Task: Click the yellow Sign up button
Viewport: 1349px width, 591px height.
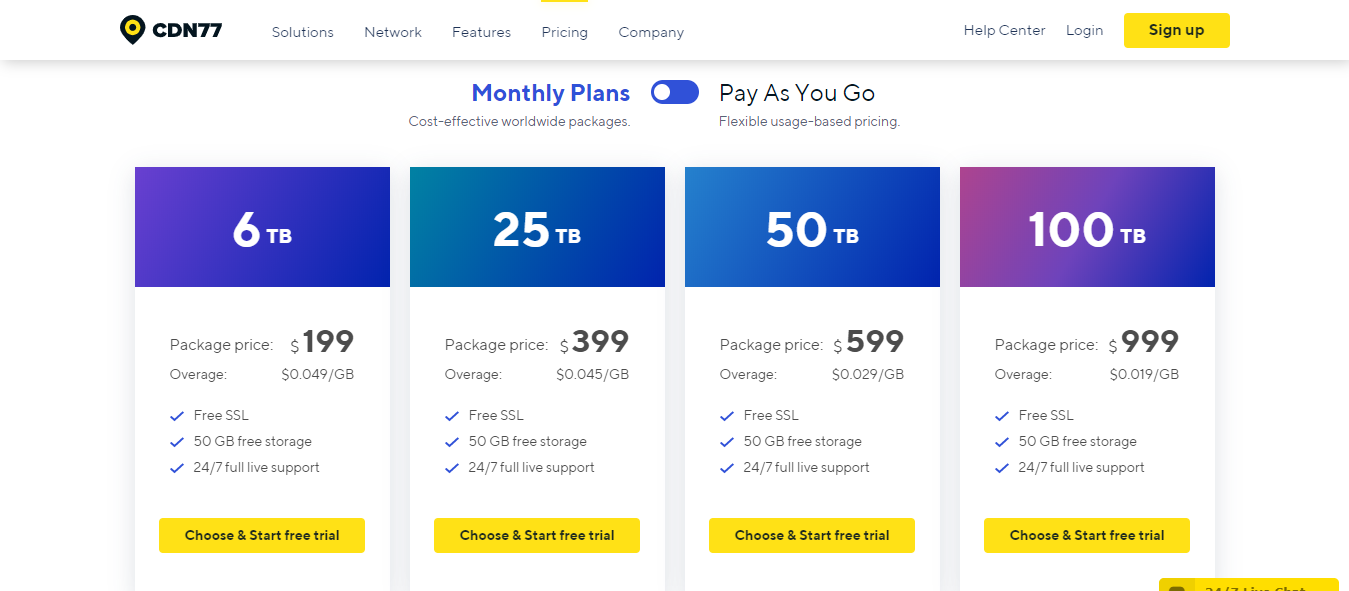Action: pyautogui.click(x=1176, y=30)
